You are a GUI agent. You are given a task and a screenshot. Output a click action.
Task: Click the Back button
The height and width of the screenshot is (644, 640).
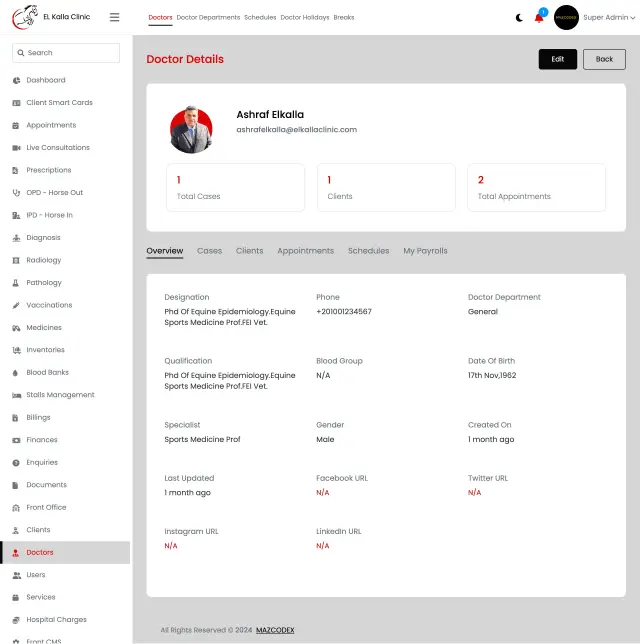pyautogui.click(x=604, y=59)
